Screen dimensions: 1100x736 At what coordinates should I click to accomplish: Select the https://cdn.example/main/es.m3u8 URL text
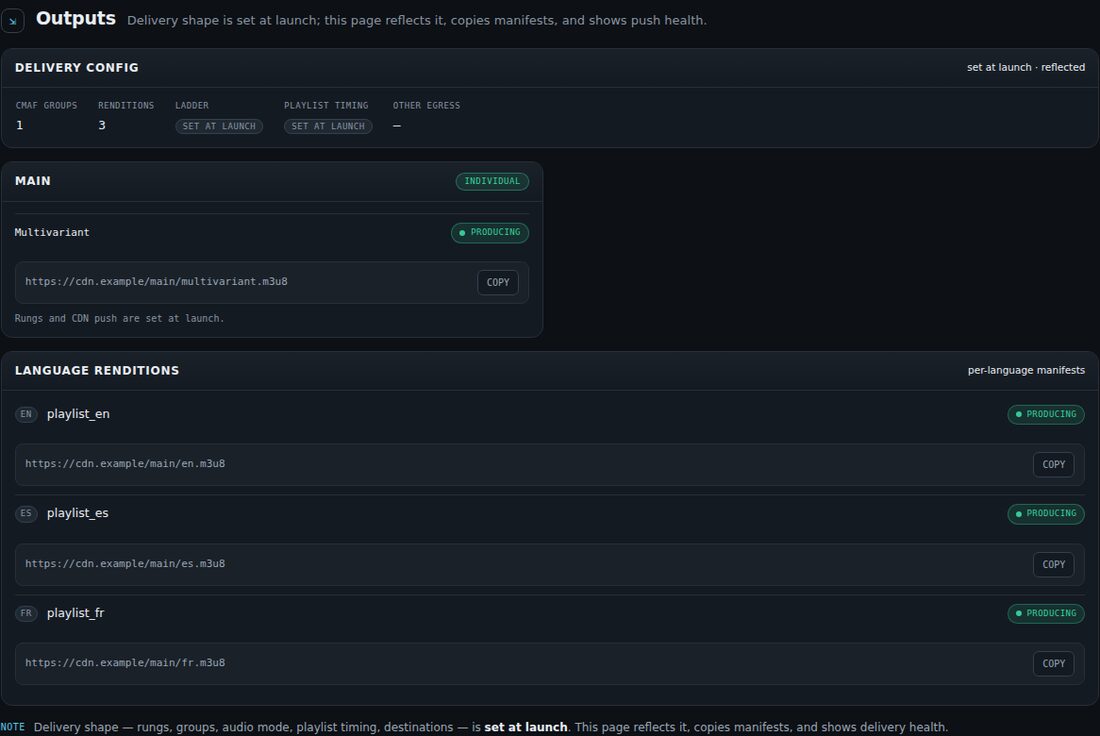(125, 563)
